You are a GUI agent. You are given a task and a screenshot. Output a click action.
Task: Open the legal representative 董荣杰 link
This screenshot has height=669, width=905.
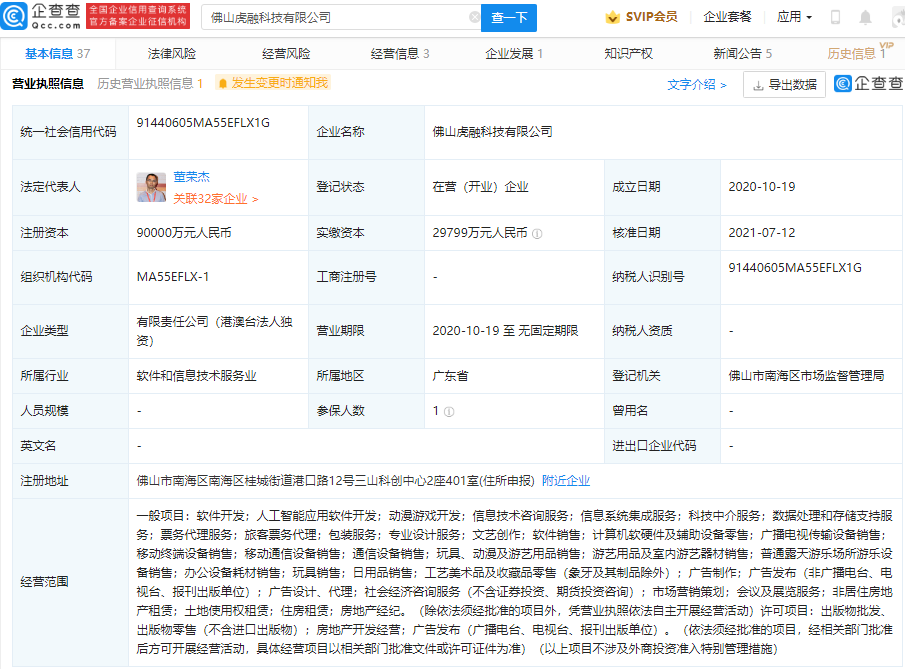point(191,177)
